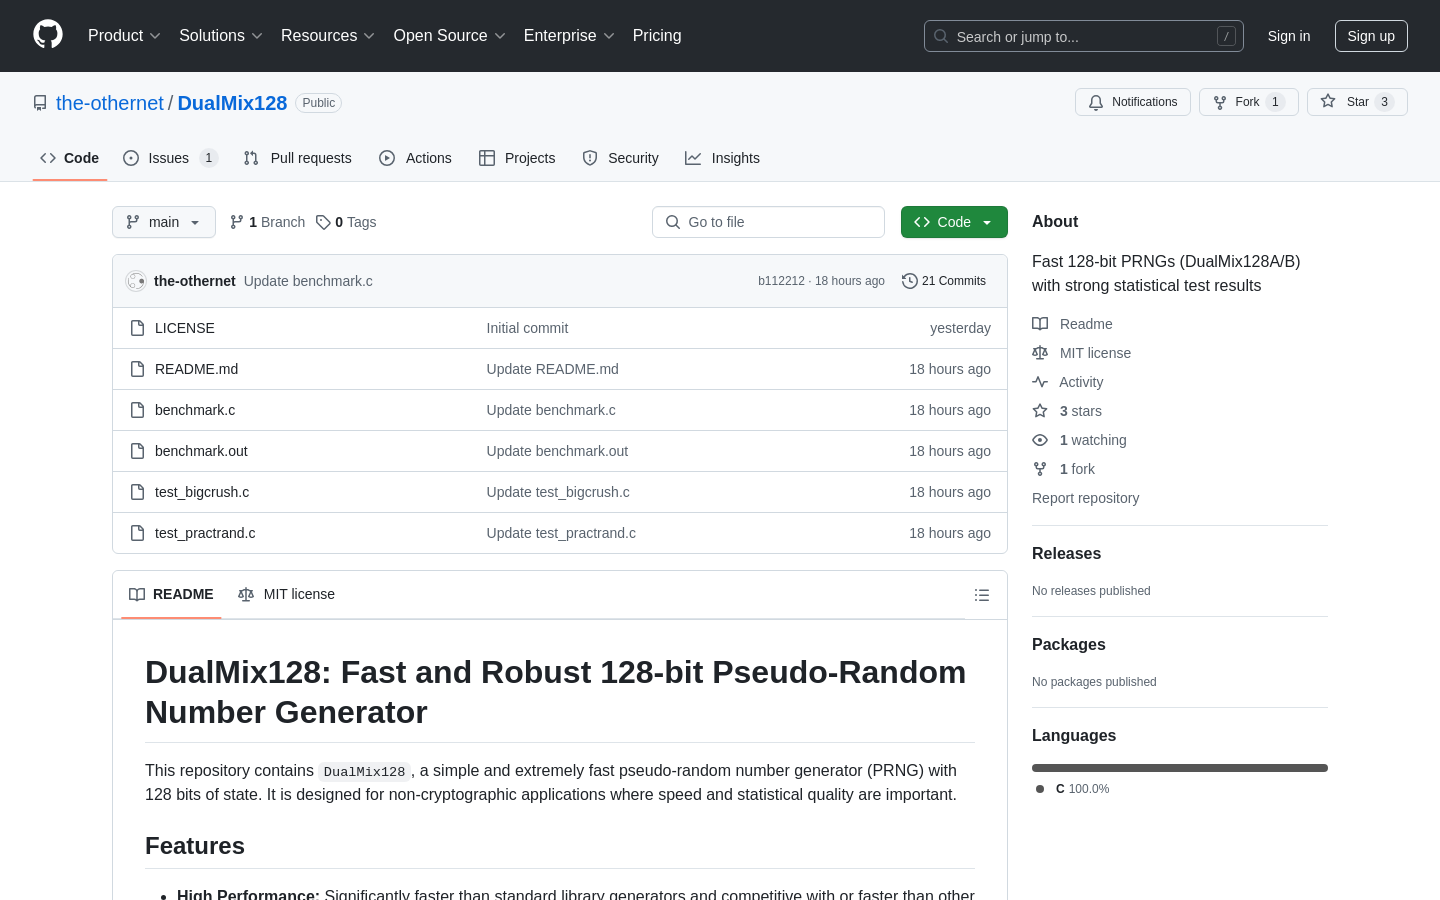Click the repository book icon beside the-othernet
The image size is (1440, 900).
(40, 103)
